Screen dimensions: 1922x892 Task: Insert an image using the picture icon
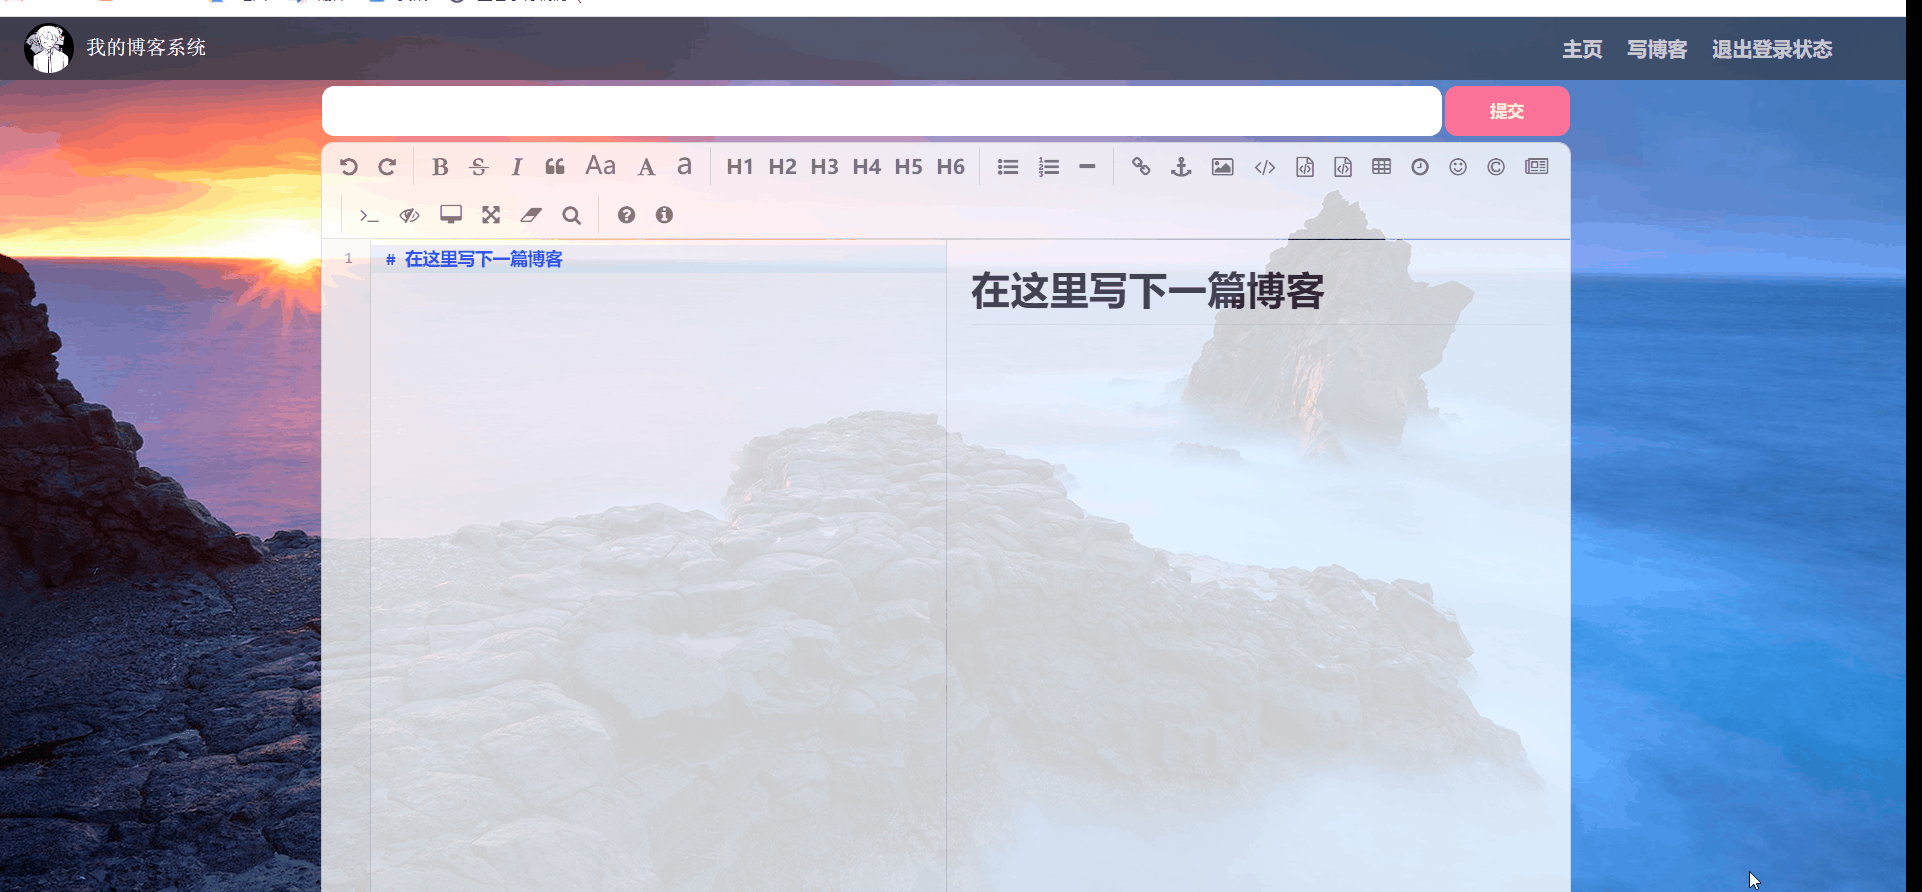[1222, 167]
